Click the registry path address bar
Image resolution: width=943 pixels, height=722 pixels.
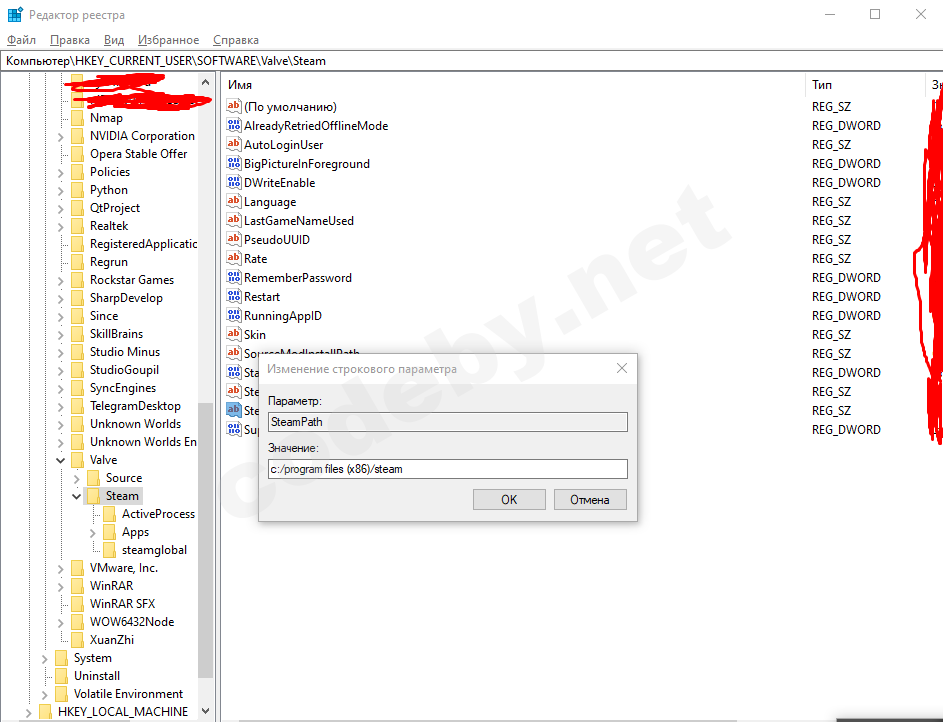[472, 61]
